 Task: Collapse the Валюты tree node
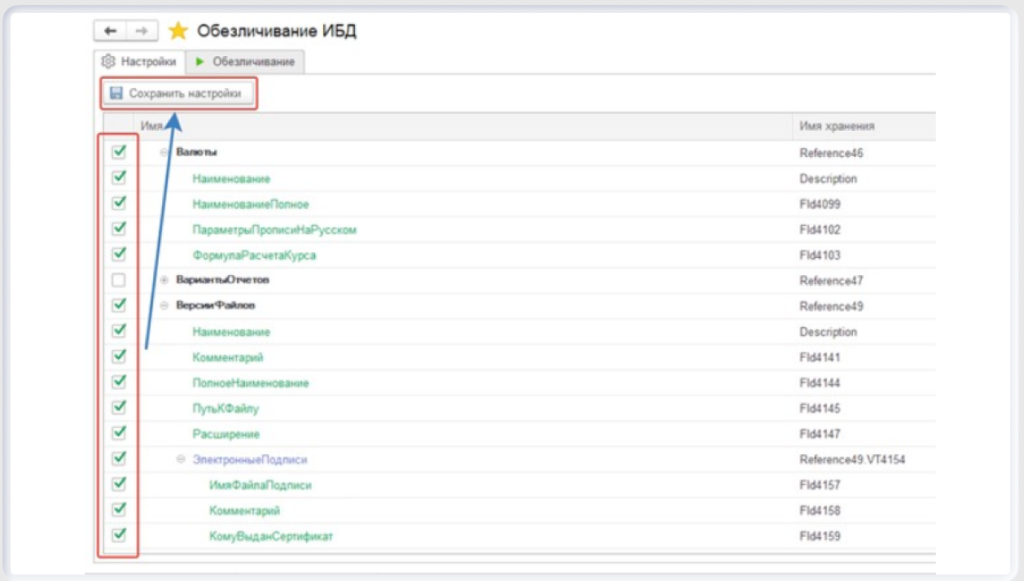(165, 153)
